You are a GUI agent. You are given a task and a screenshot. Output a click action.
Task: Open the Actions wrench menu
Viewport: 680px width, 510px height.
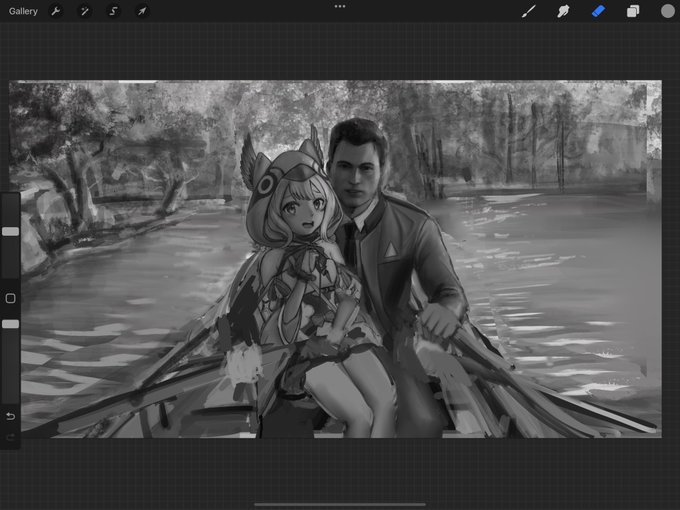pos(56,11)
